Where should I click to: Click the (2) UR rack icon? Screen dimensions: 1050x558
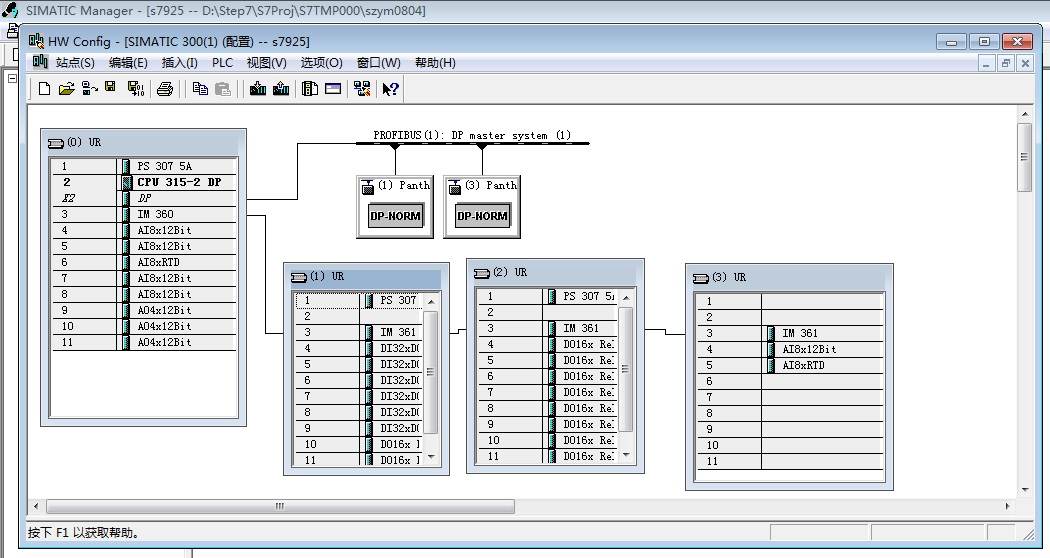[x=481, y=273]
